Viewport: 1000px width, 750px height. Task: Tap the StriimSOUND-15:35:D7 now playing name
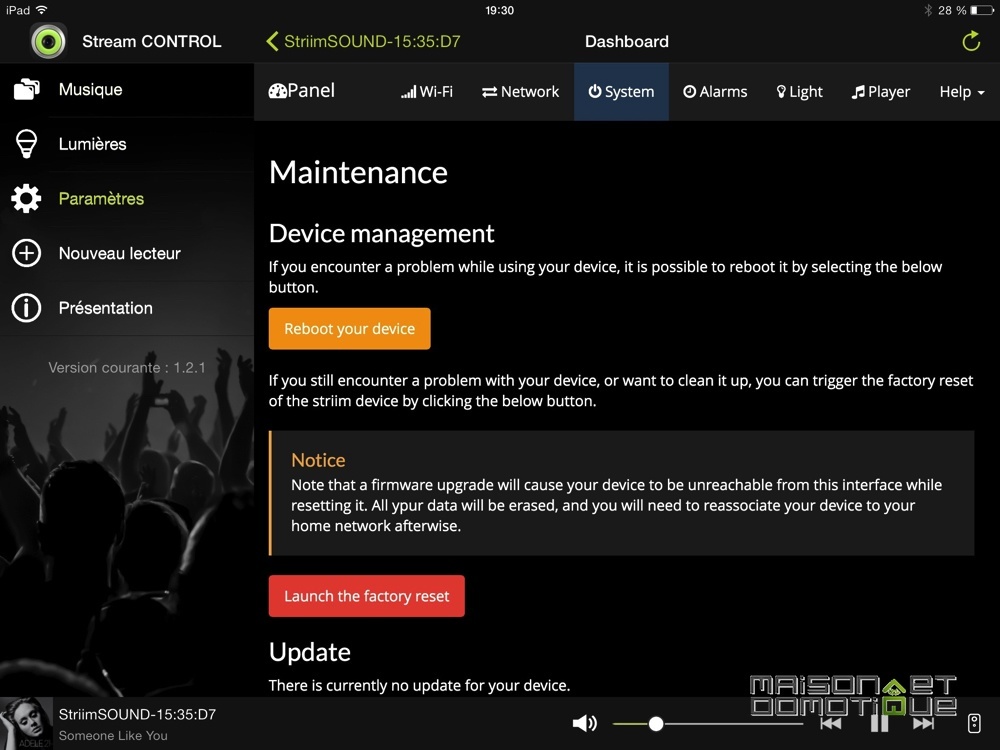pyautogui.click(x=137, y=714)
